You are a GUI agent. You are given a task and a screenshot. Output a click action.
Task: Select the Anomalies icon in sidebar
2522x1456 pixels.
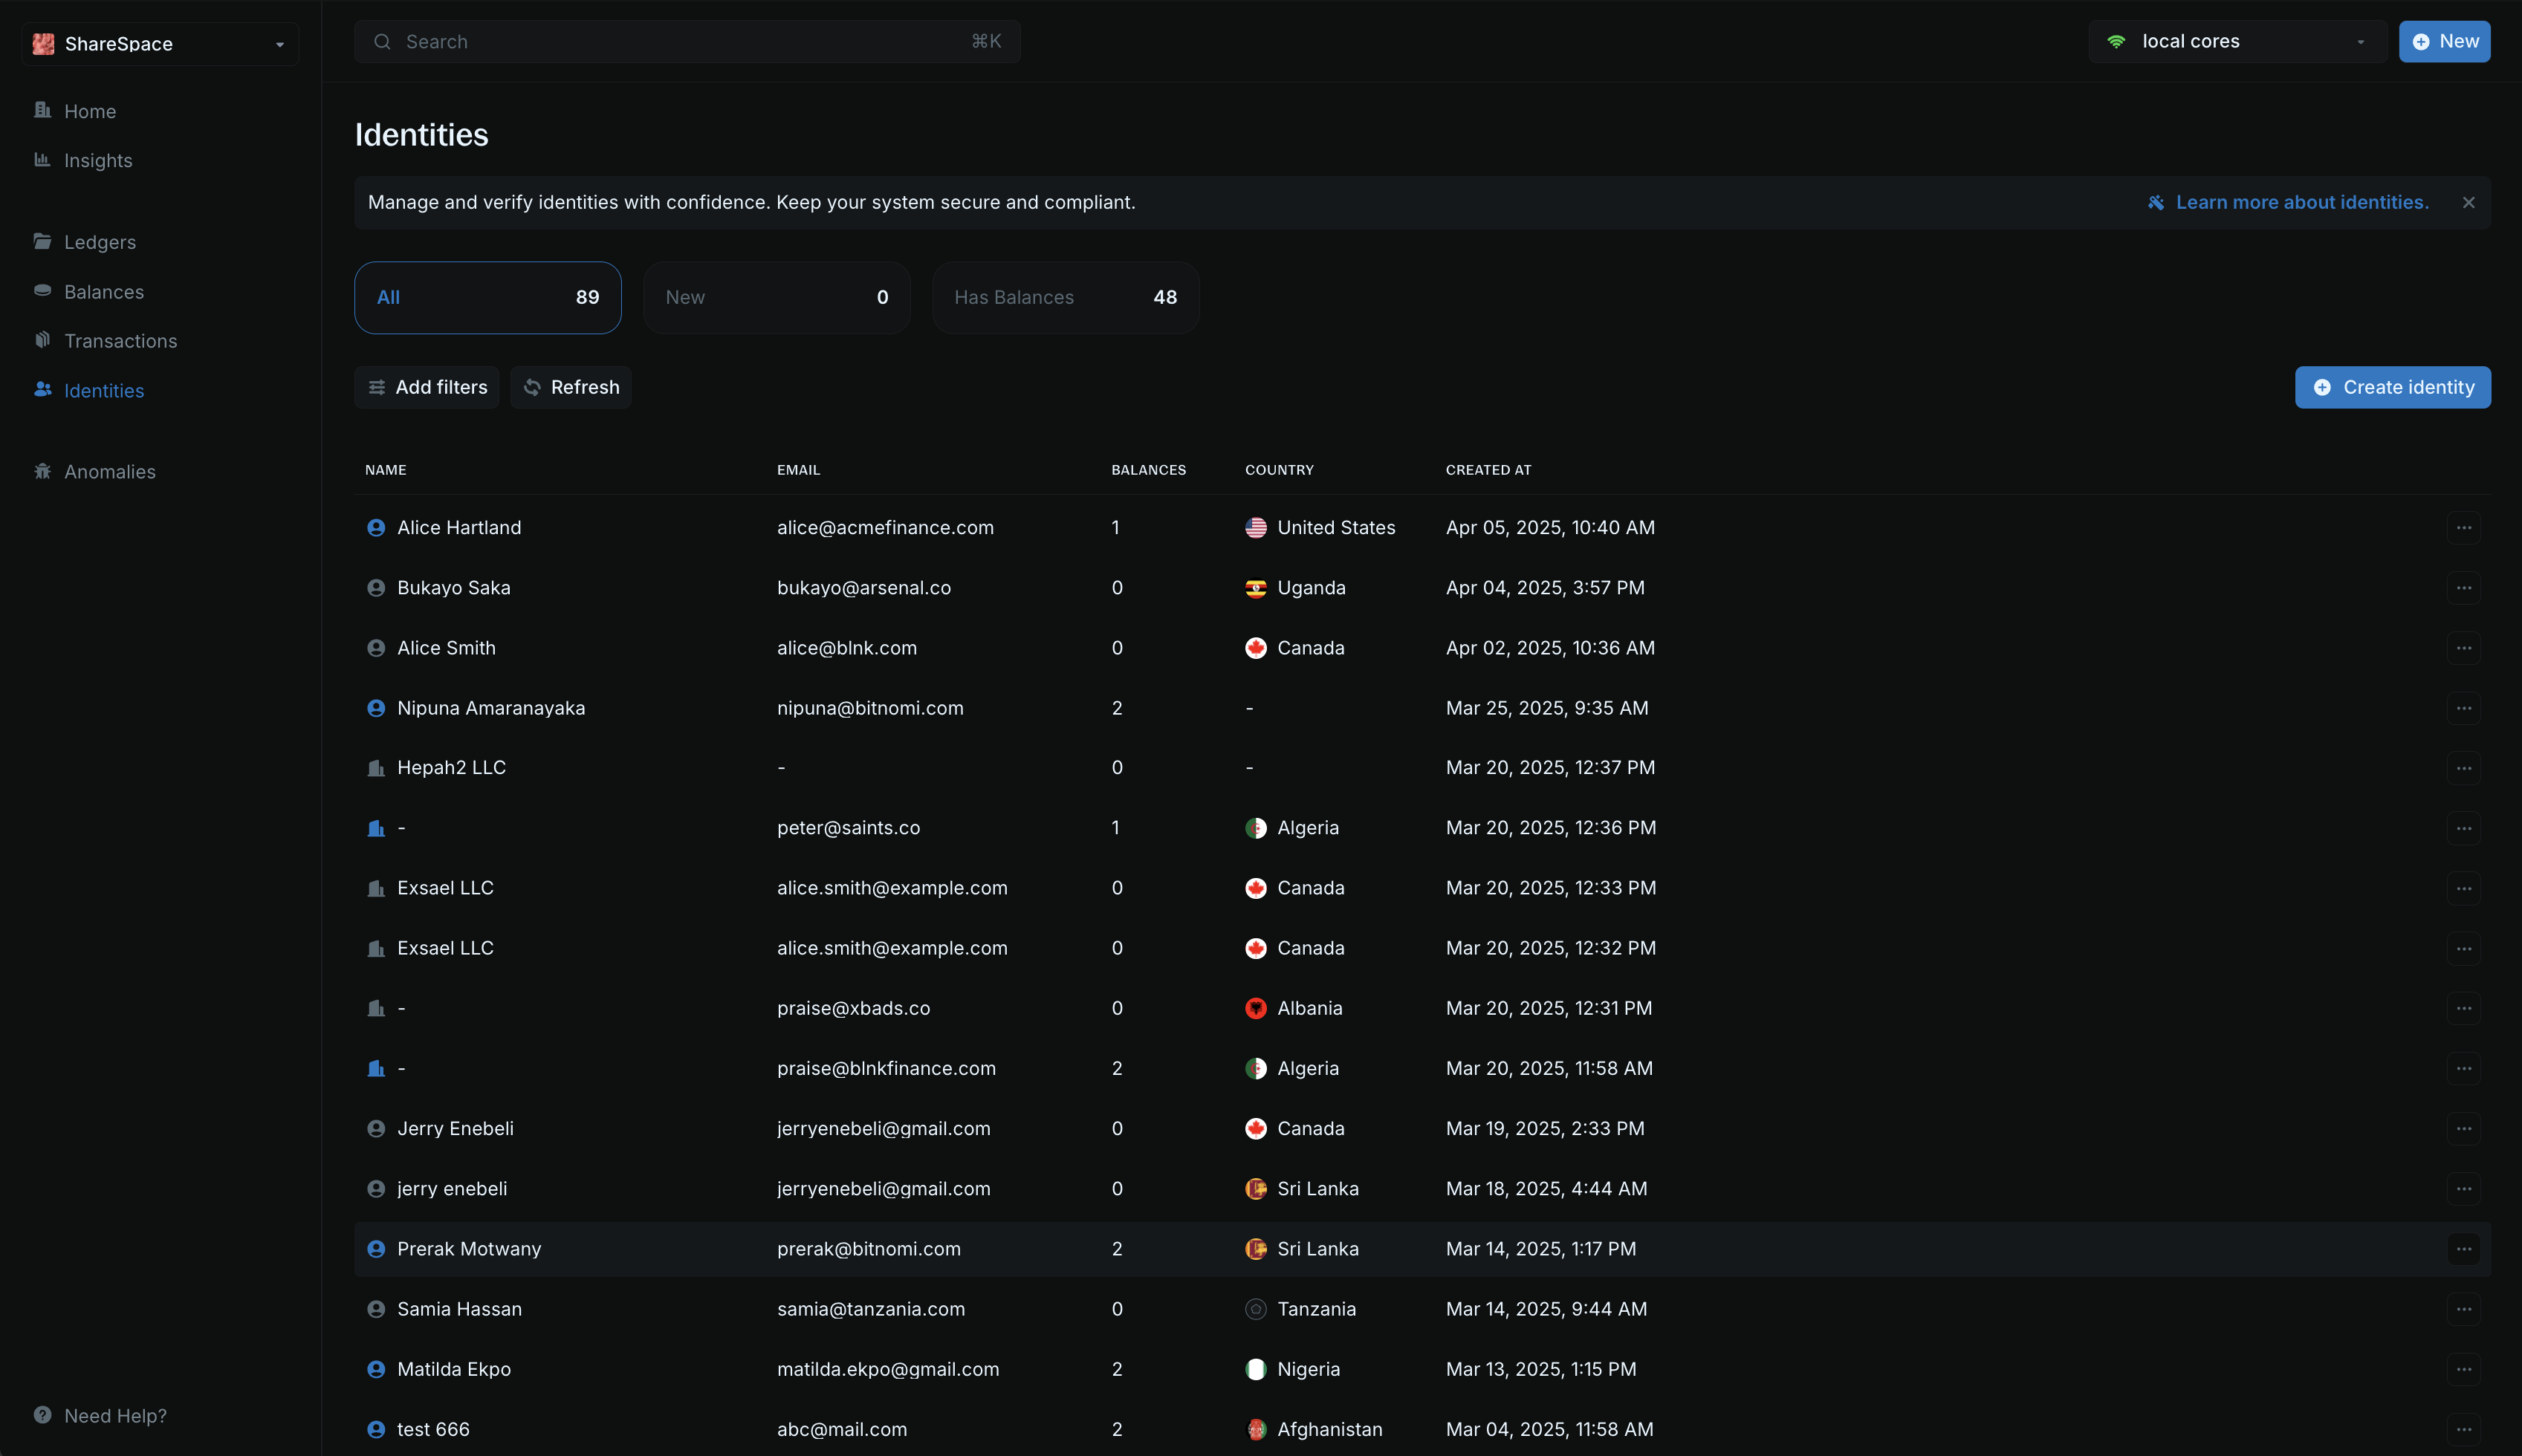(43, 471)
